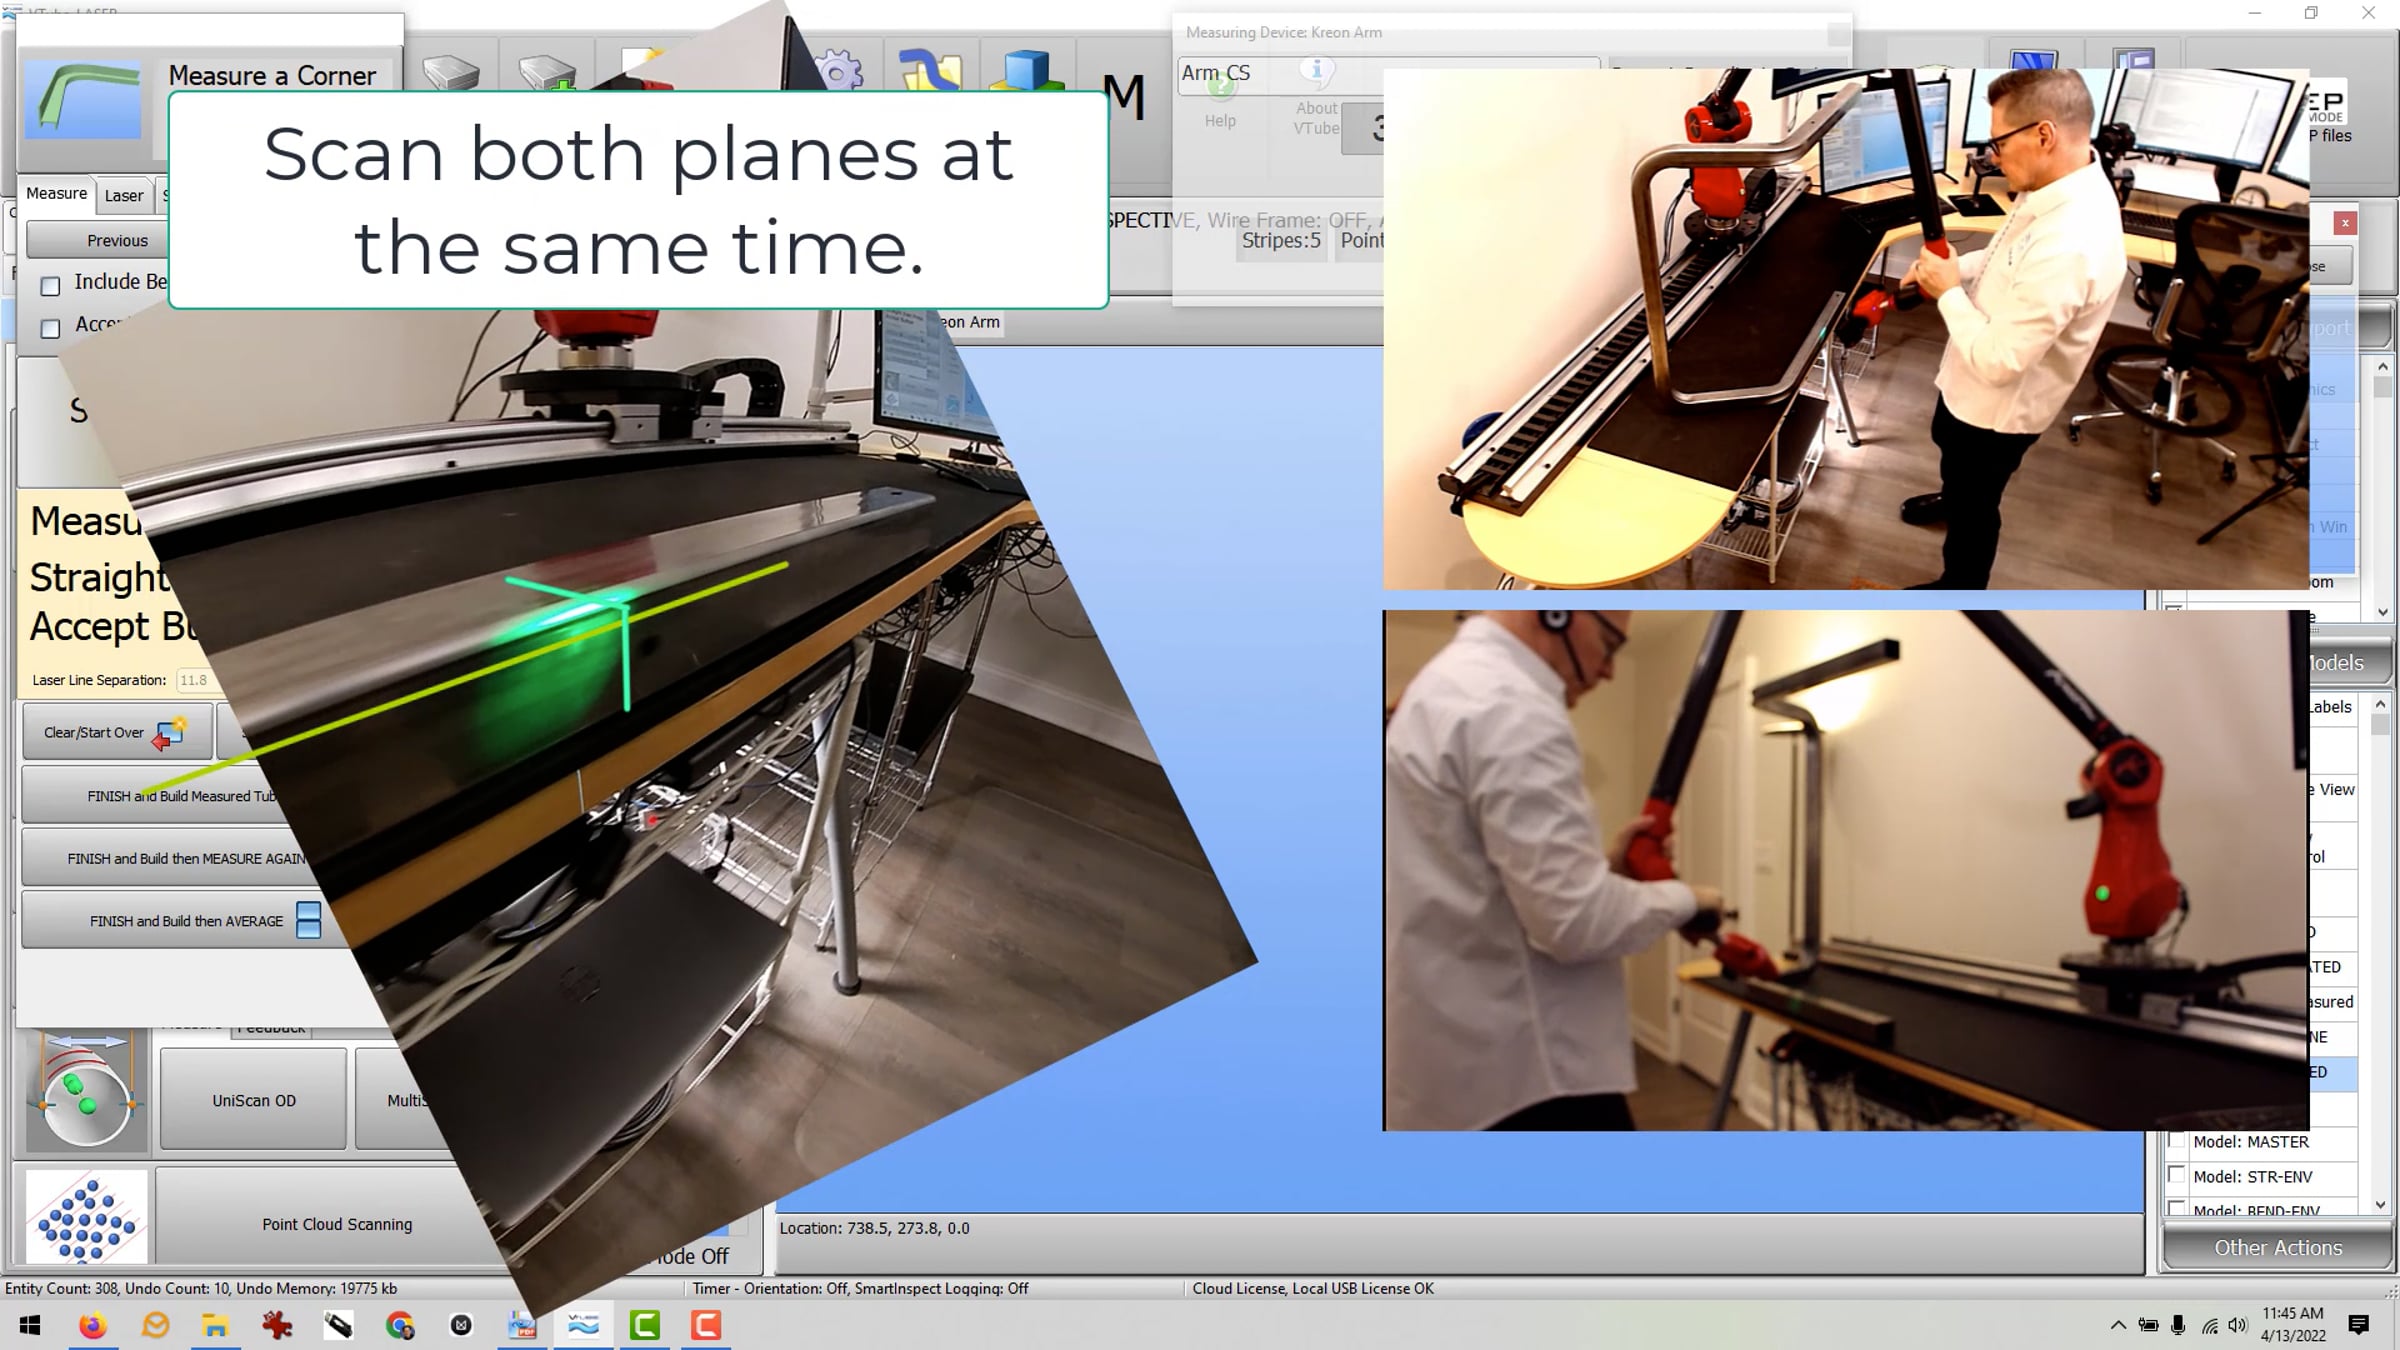Click the Measure a Corner title text
Viewport: 2400px width, 1350px height.
coord(272,75)
